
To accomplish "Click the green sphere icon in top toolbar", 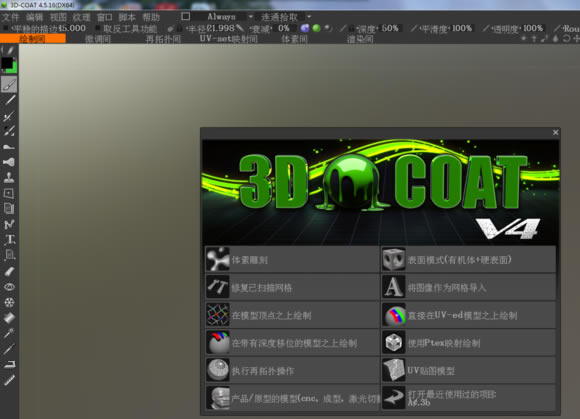I will point(317,28).
